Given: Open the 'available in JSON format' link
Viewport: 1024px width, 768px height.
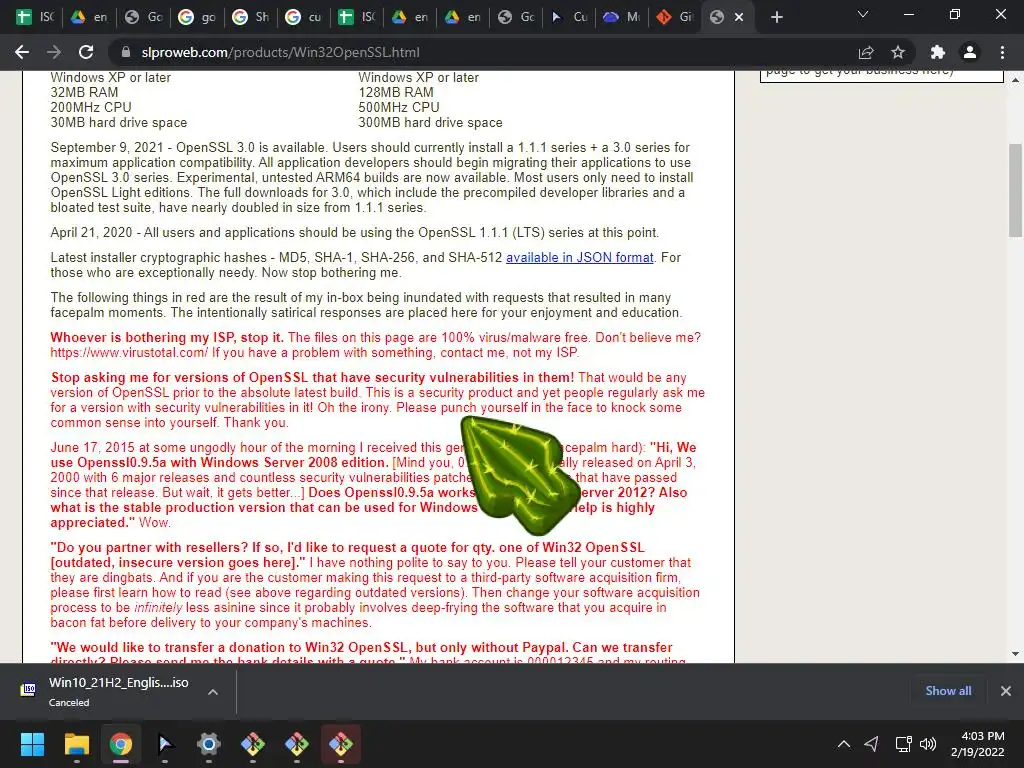Looking at the screenshot, I should pos(579,257).
